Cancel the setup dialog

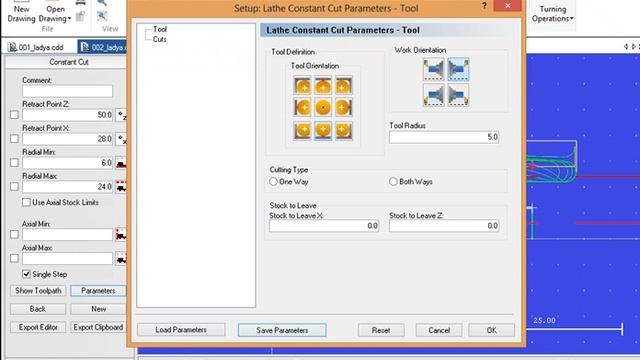point(439,330)
